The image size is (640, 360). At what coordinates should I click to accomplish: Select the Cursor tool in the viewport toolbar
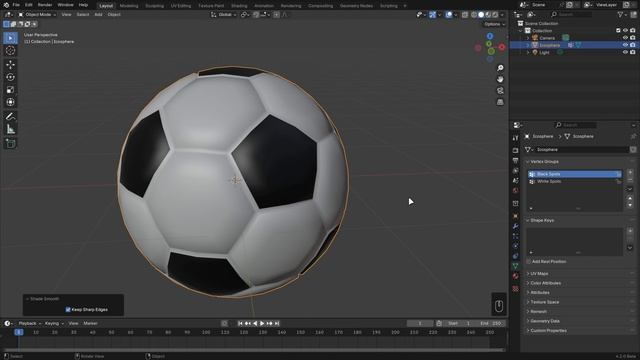tap(10, 51)
